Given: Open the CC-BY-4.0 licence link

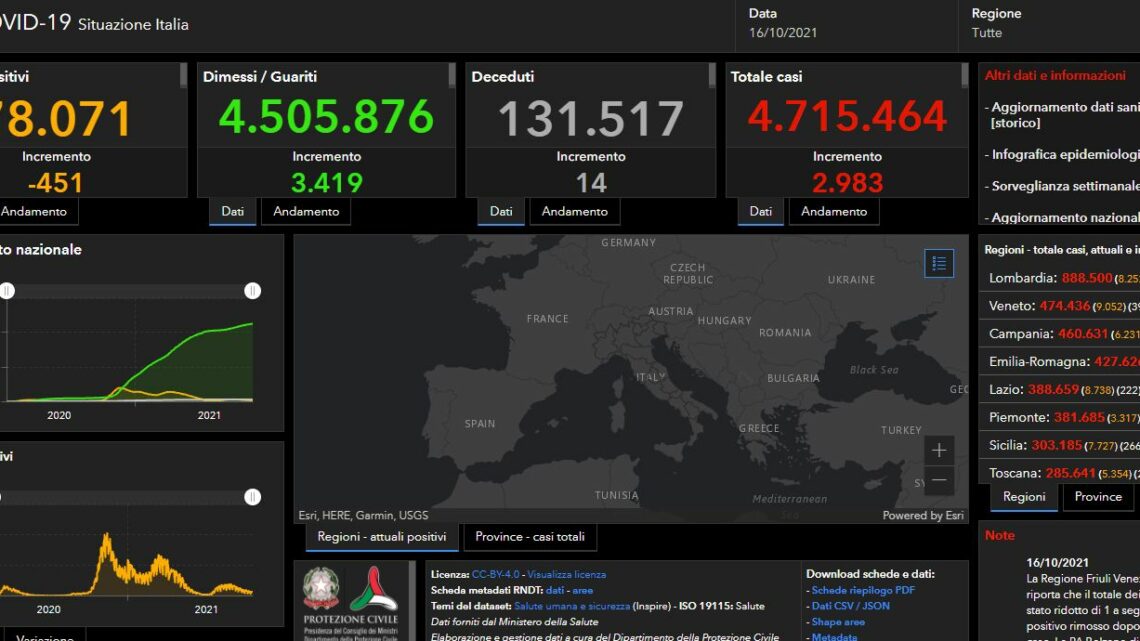Looking at the screenshot, I should coord(495,574).
